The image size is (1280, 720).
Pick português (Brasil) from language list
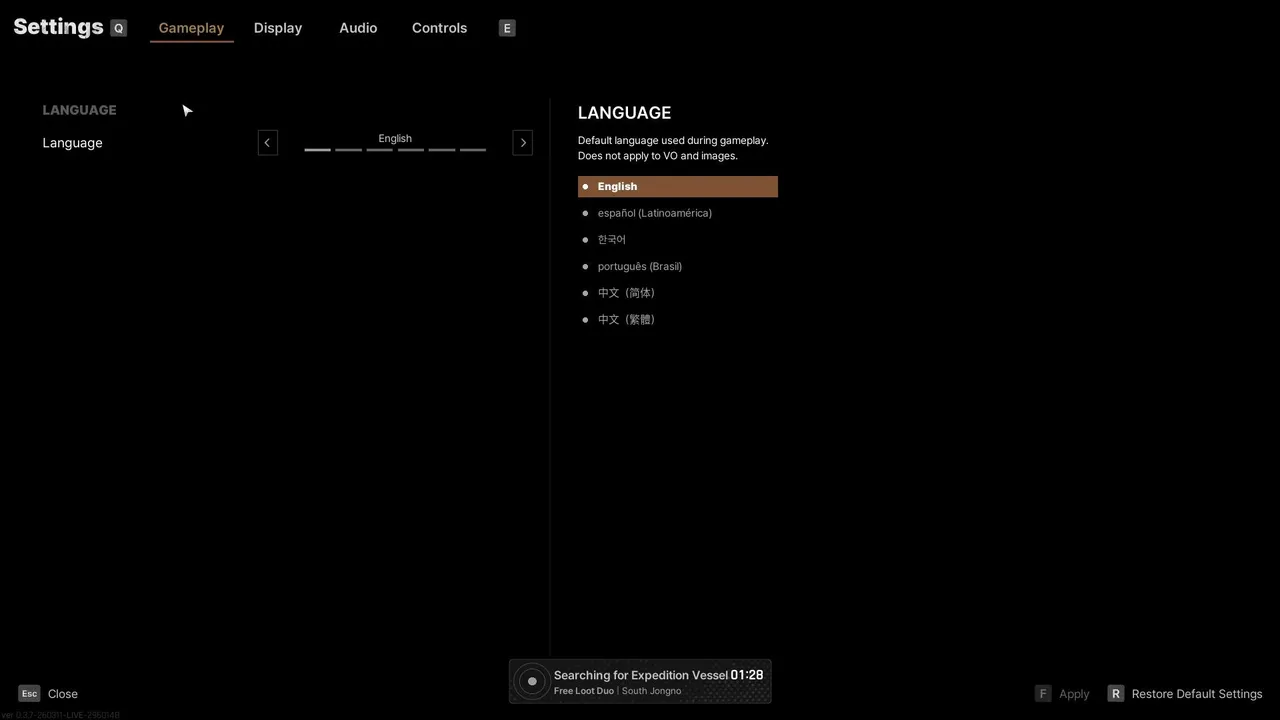(640, 266)
